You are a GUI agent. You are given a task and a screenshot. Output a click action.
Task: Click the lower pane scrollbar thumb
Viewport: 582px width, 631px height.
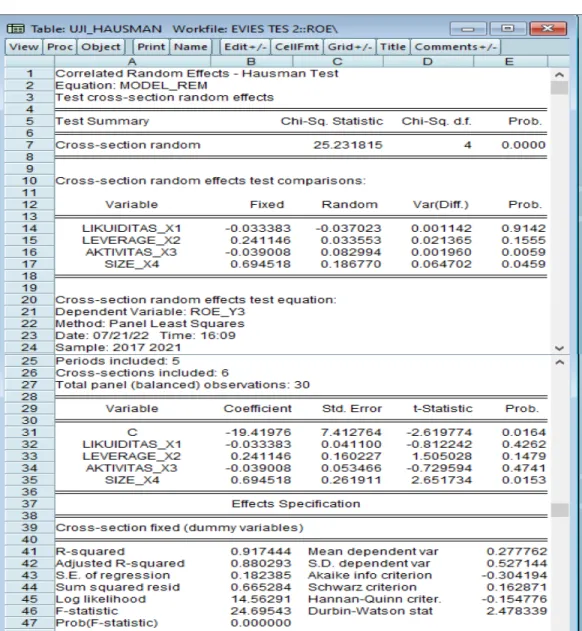coord(559,510)
